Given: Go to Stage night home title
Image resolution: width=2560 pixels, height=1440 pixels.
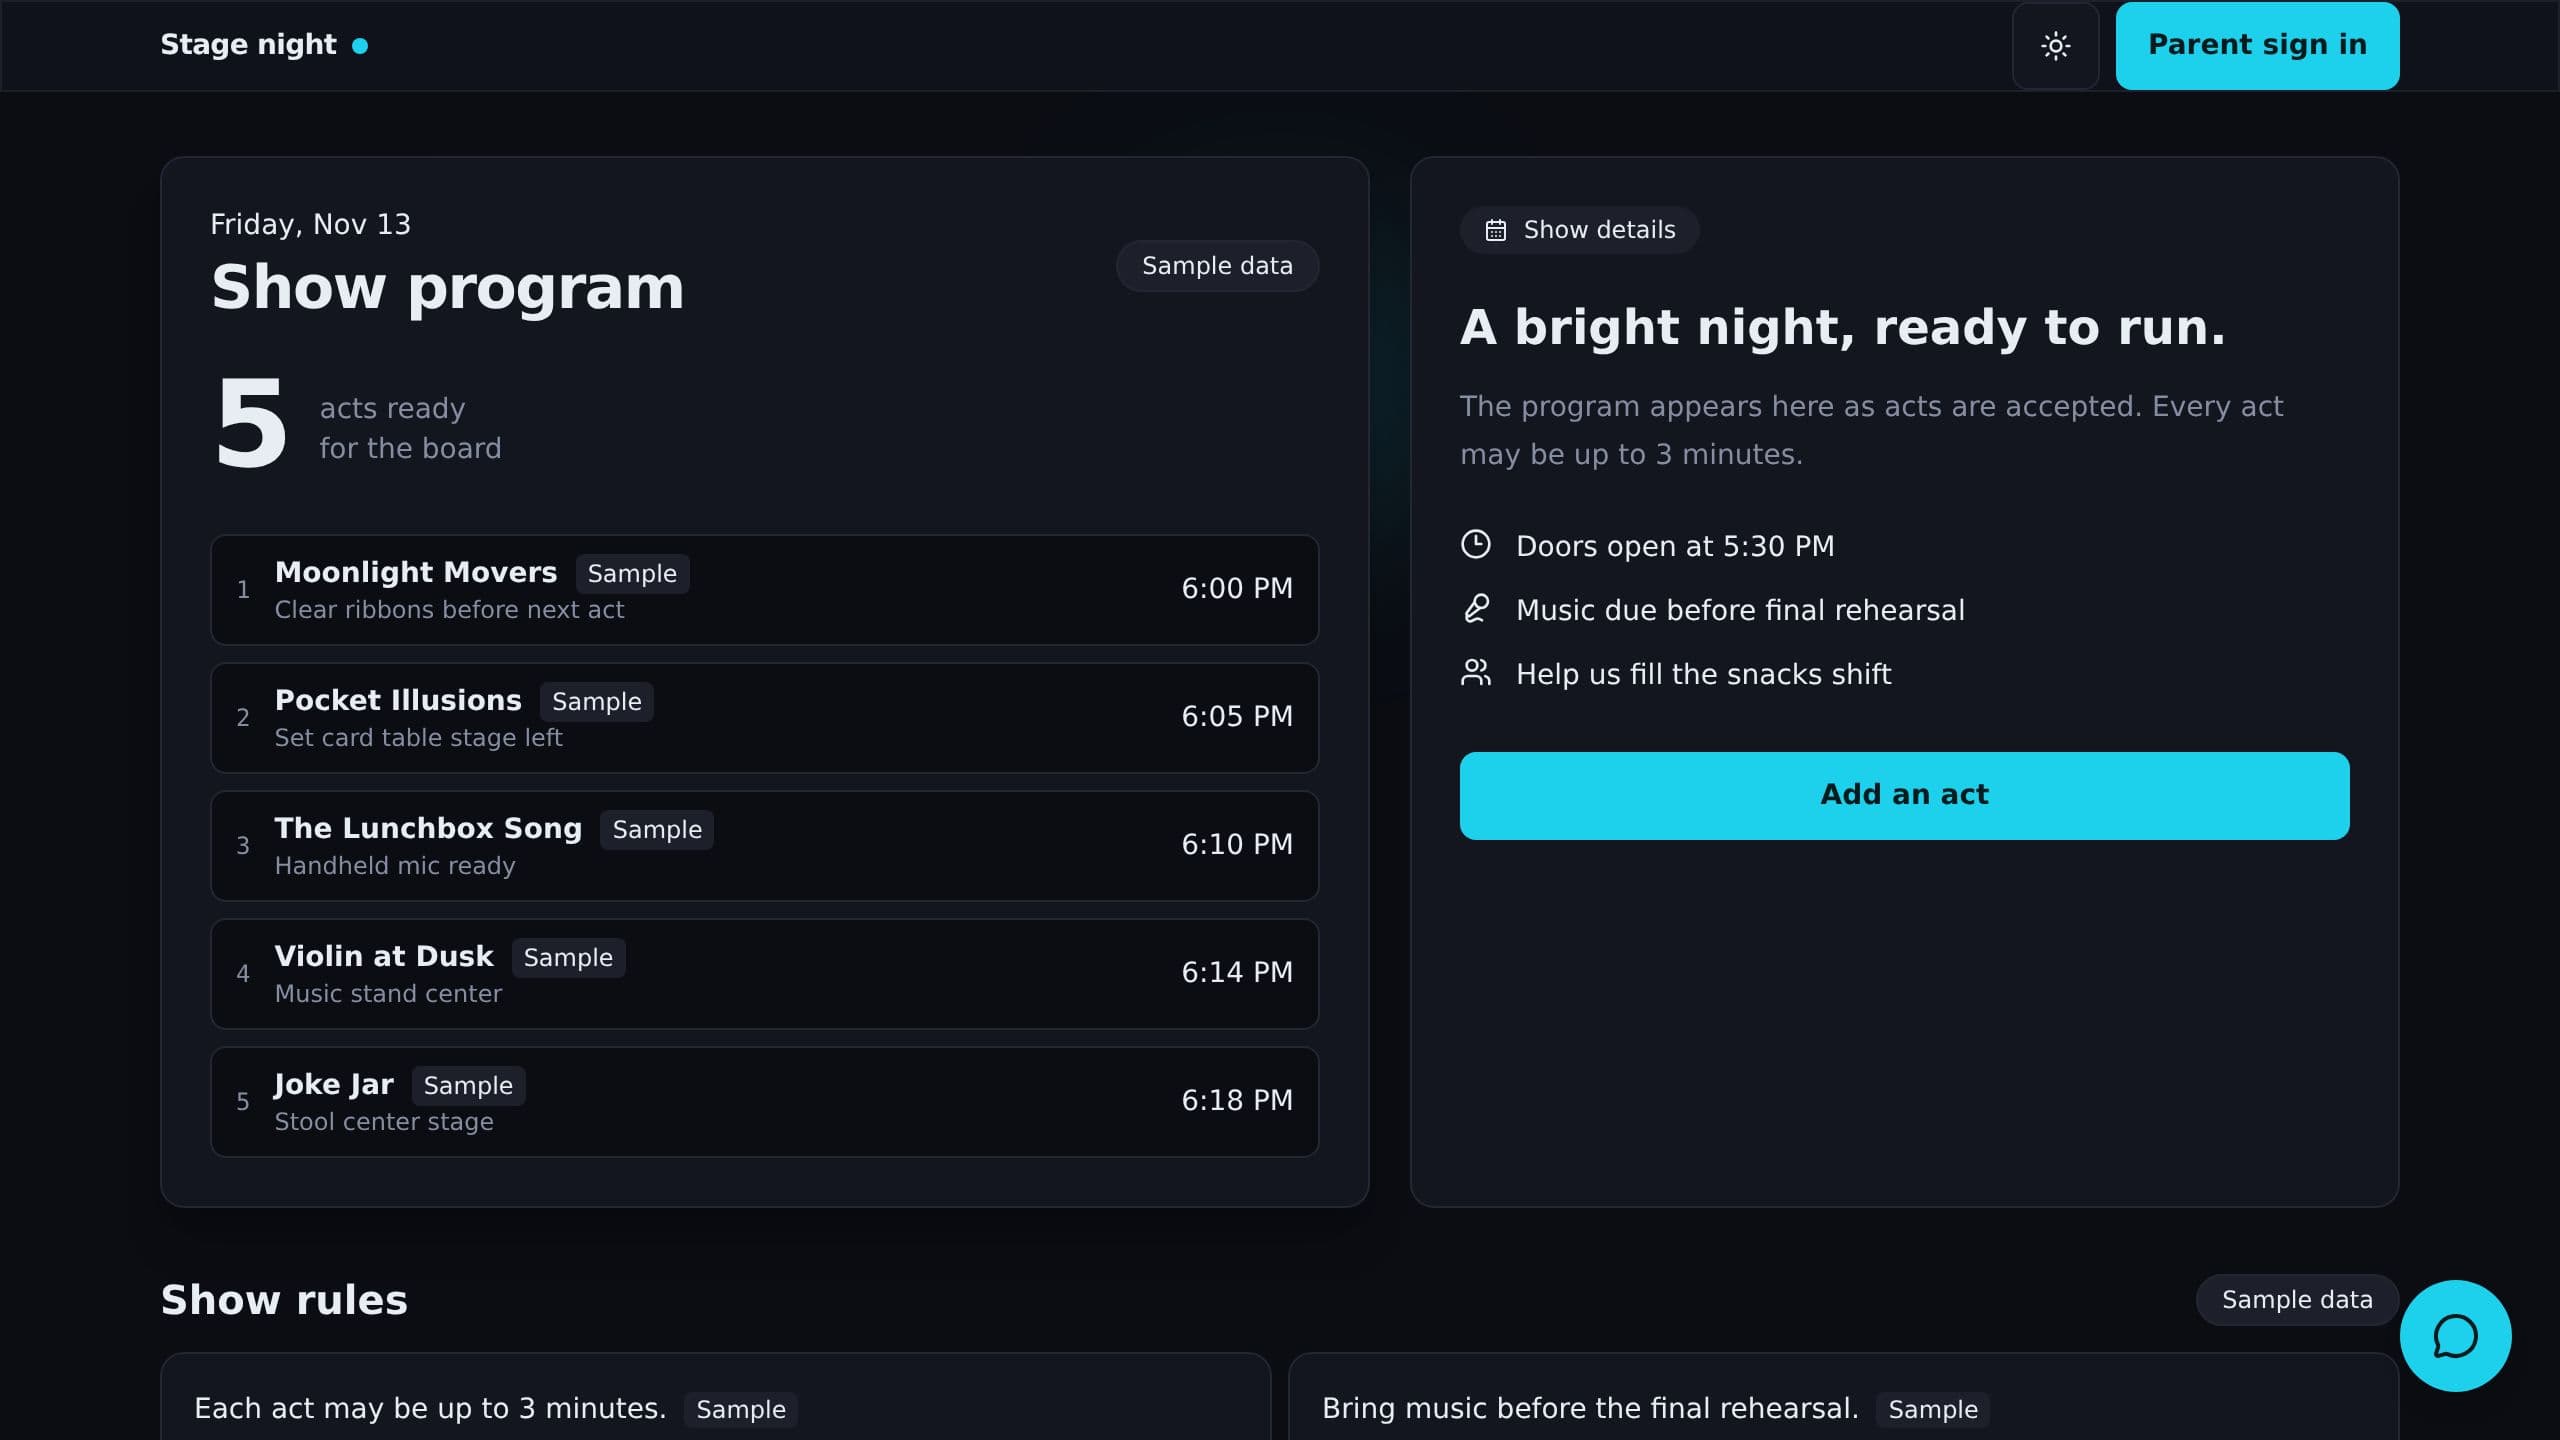Looking at the screenshot, I should [x=248, y=45].
